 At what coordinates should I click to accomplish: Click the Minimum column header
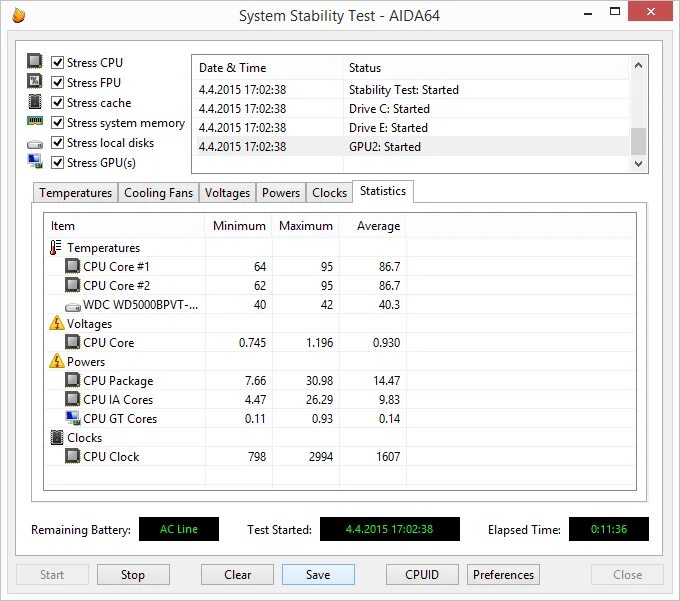click(239, 226)
